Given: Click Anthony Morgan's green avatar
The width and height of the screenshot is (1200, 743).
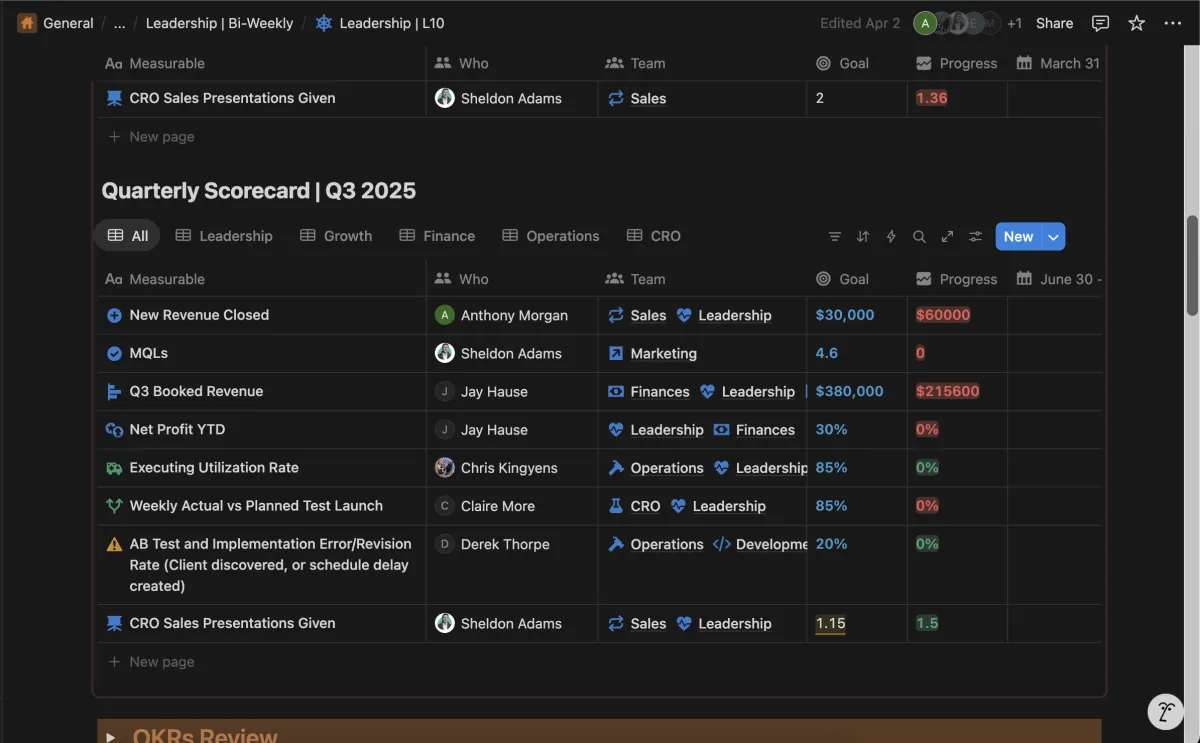Looking at the screenshot, I should click(x=445, y=315).
